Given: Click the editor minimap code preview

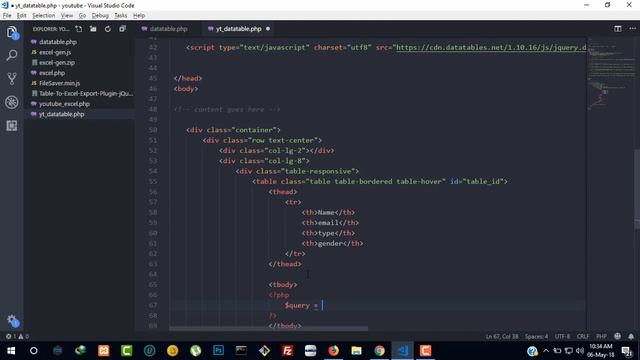Looking at the screenshot, I should (611, 73).
